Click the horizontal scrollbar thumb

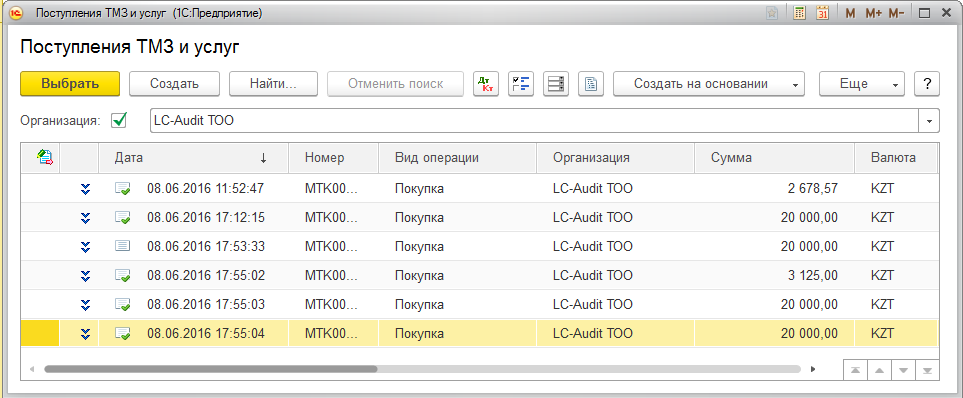[211, 369]
